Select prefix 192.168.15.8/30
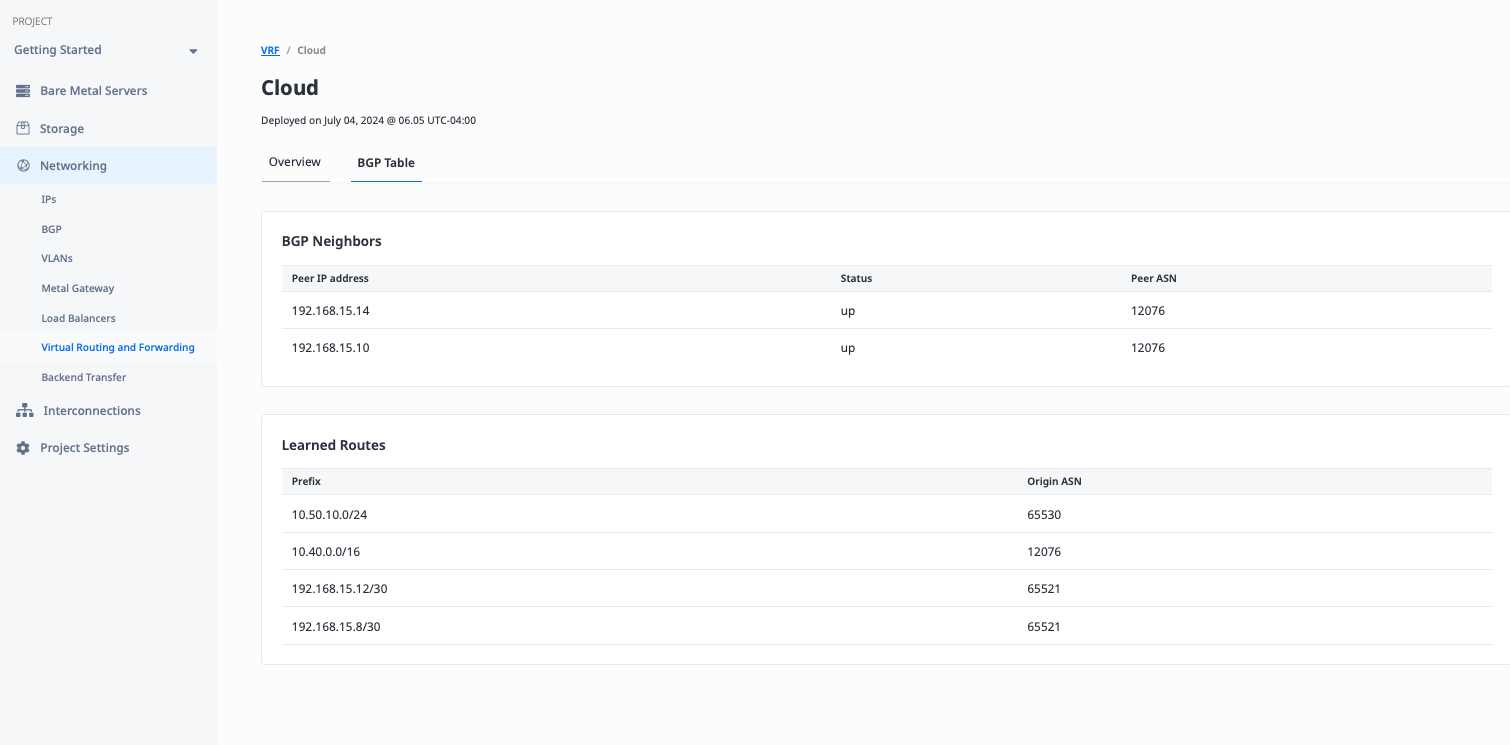Image resolution: width=1510 pixels, height=745 pixels. 336,627
